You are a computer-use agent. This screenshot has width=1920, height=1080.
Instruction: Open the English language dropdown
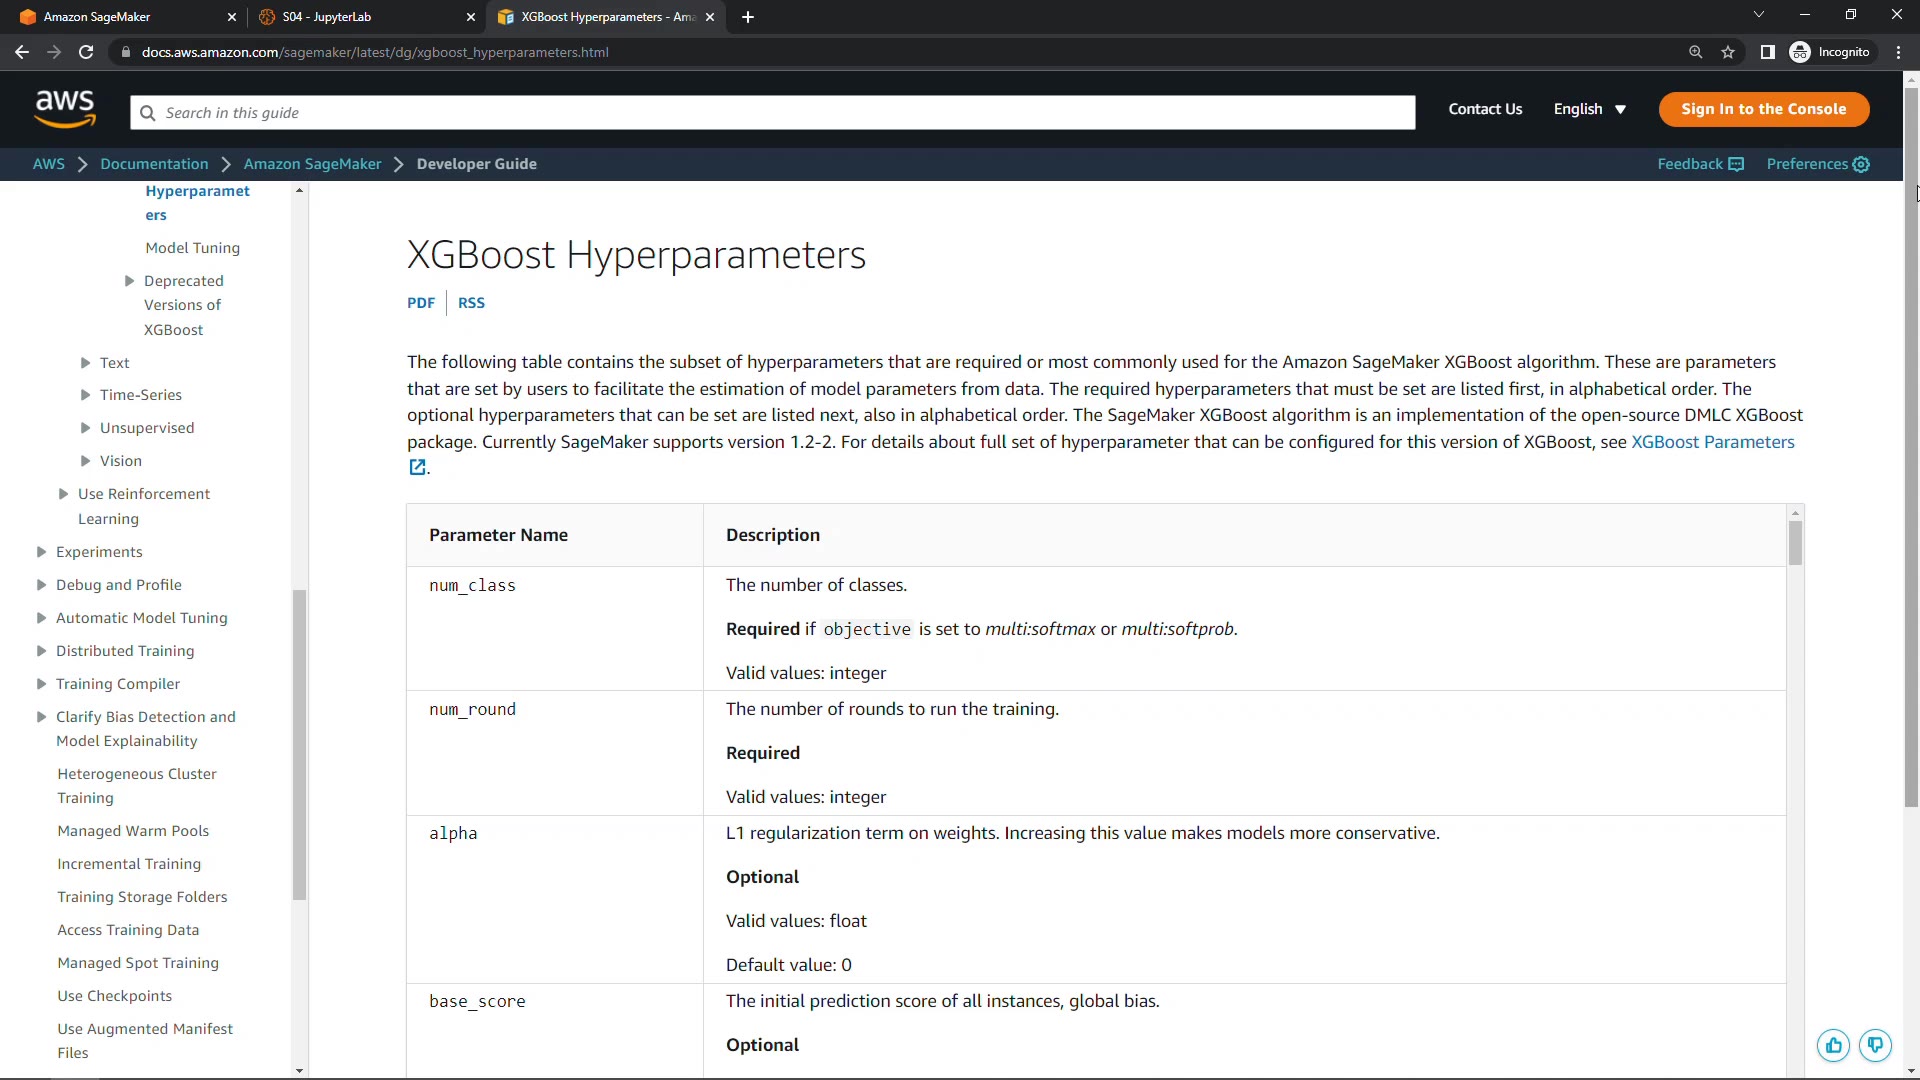click(1589, 109)
